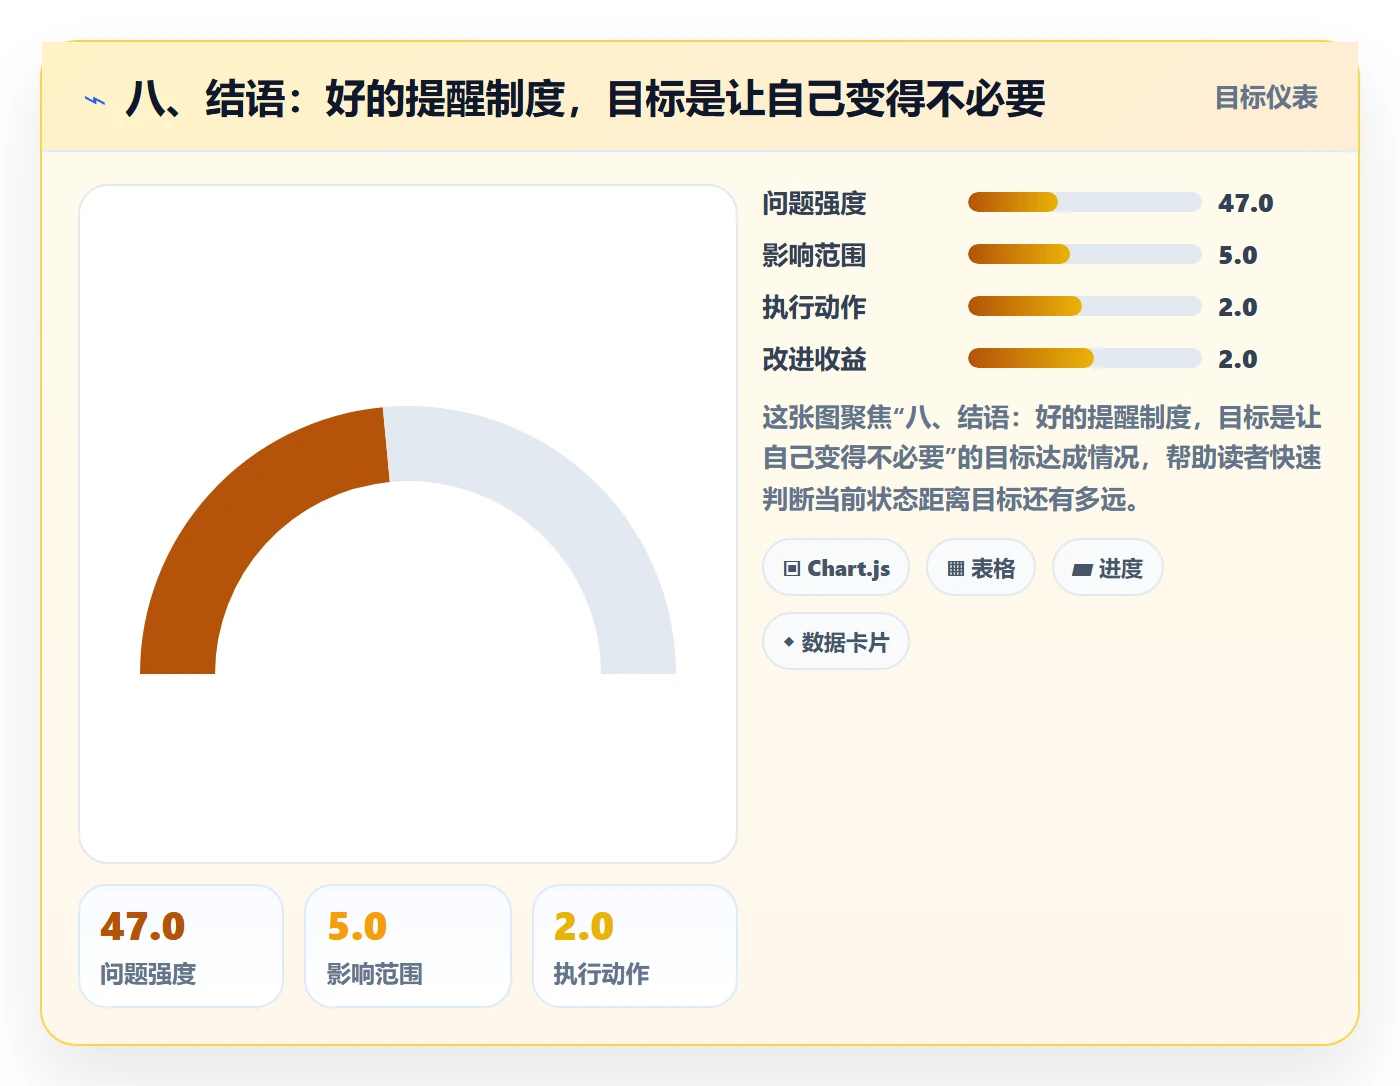Viewport: 1400px width, 1086px height.
Task: Click the 执行动作 label in the bar list
Action: tap(814, 307)
